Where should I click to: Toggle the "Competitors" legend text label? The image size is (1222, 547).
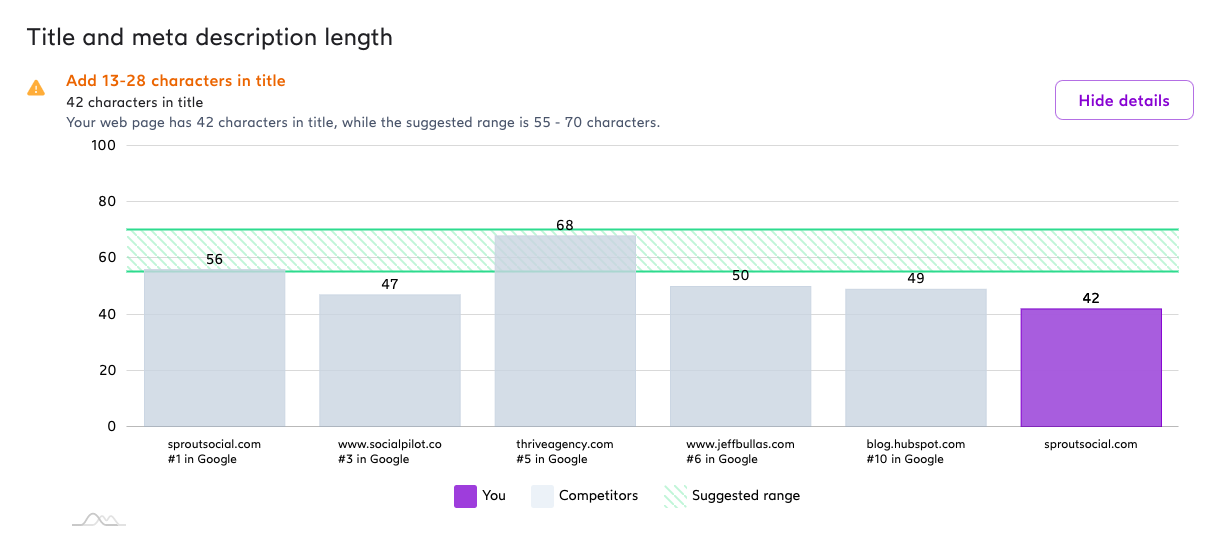point(598,496)
